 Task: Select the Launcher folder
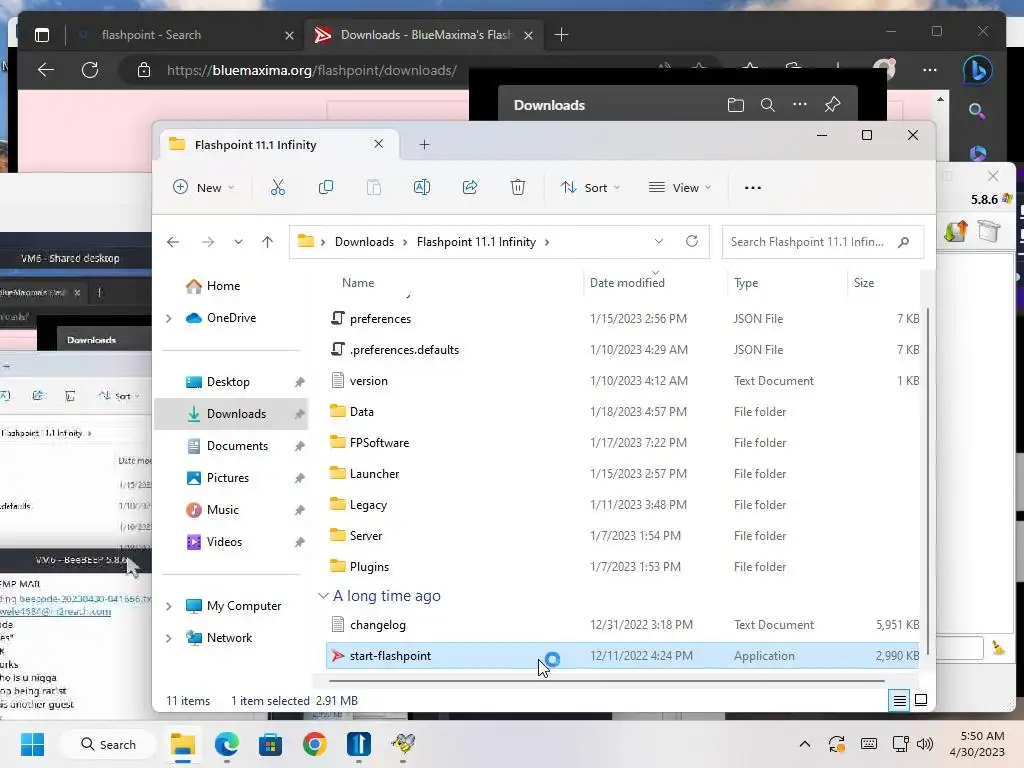tap(622, 474)
